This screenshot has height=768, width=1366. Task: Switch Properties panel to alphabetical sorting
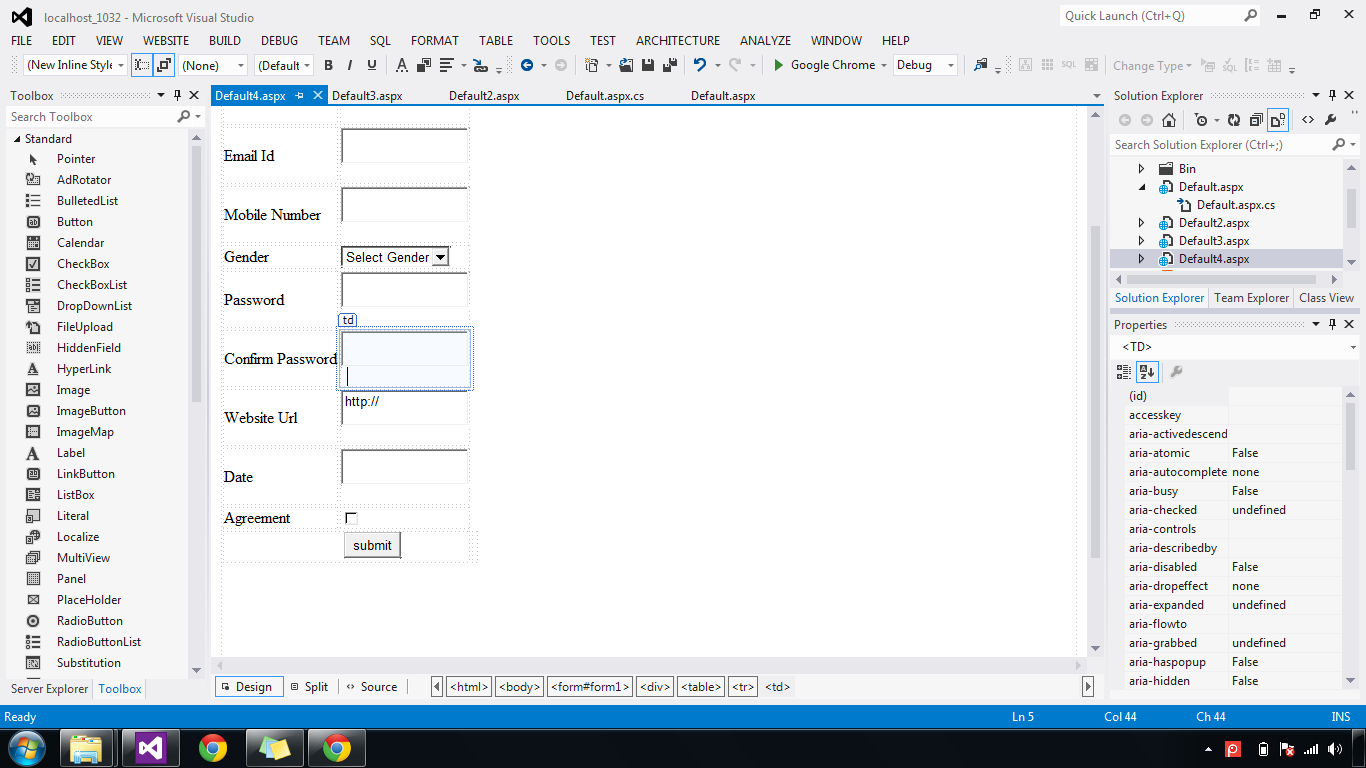[x=1146, y=371]
